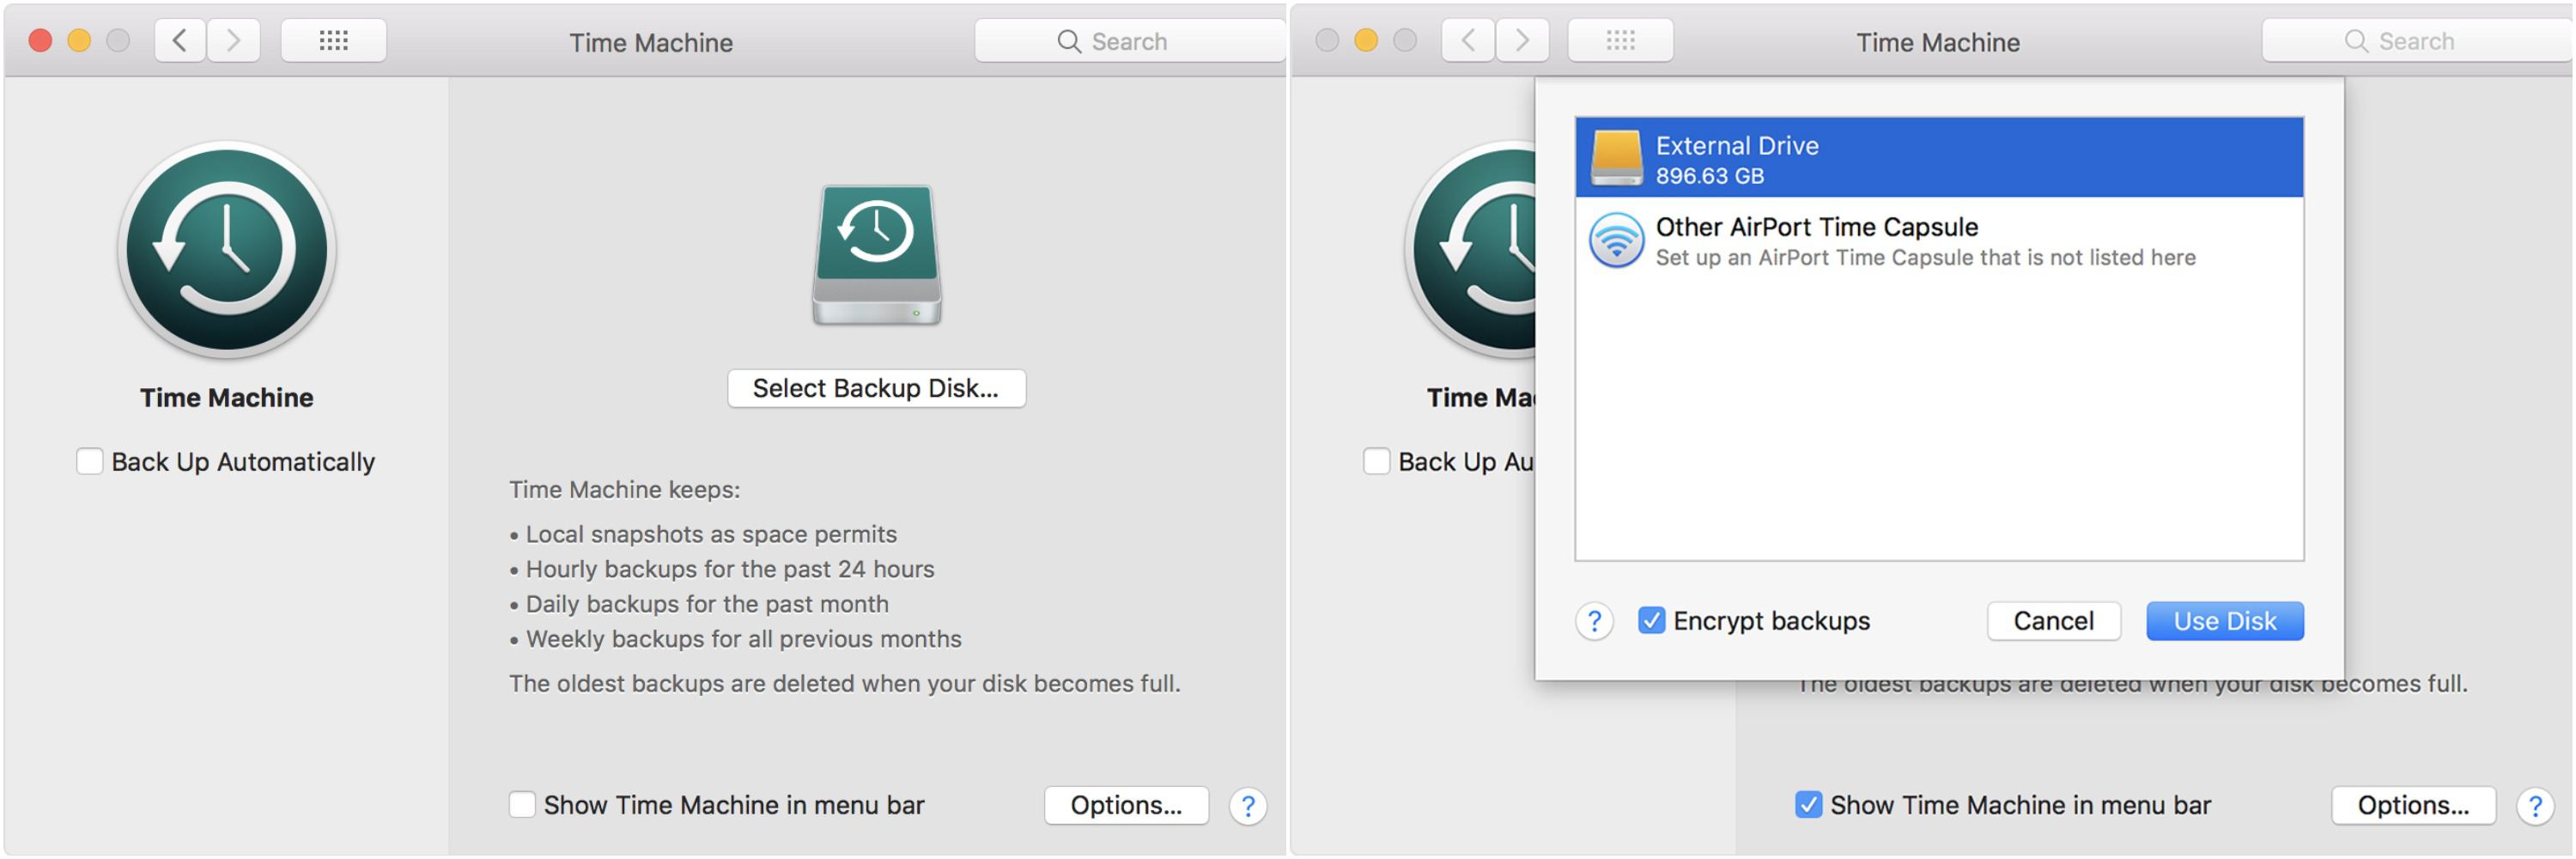
Task: Click the yellow External Drive icon in disk list
Action: pyautogui.click(x=1616, y=158)
